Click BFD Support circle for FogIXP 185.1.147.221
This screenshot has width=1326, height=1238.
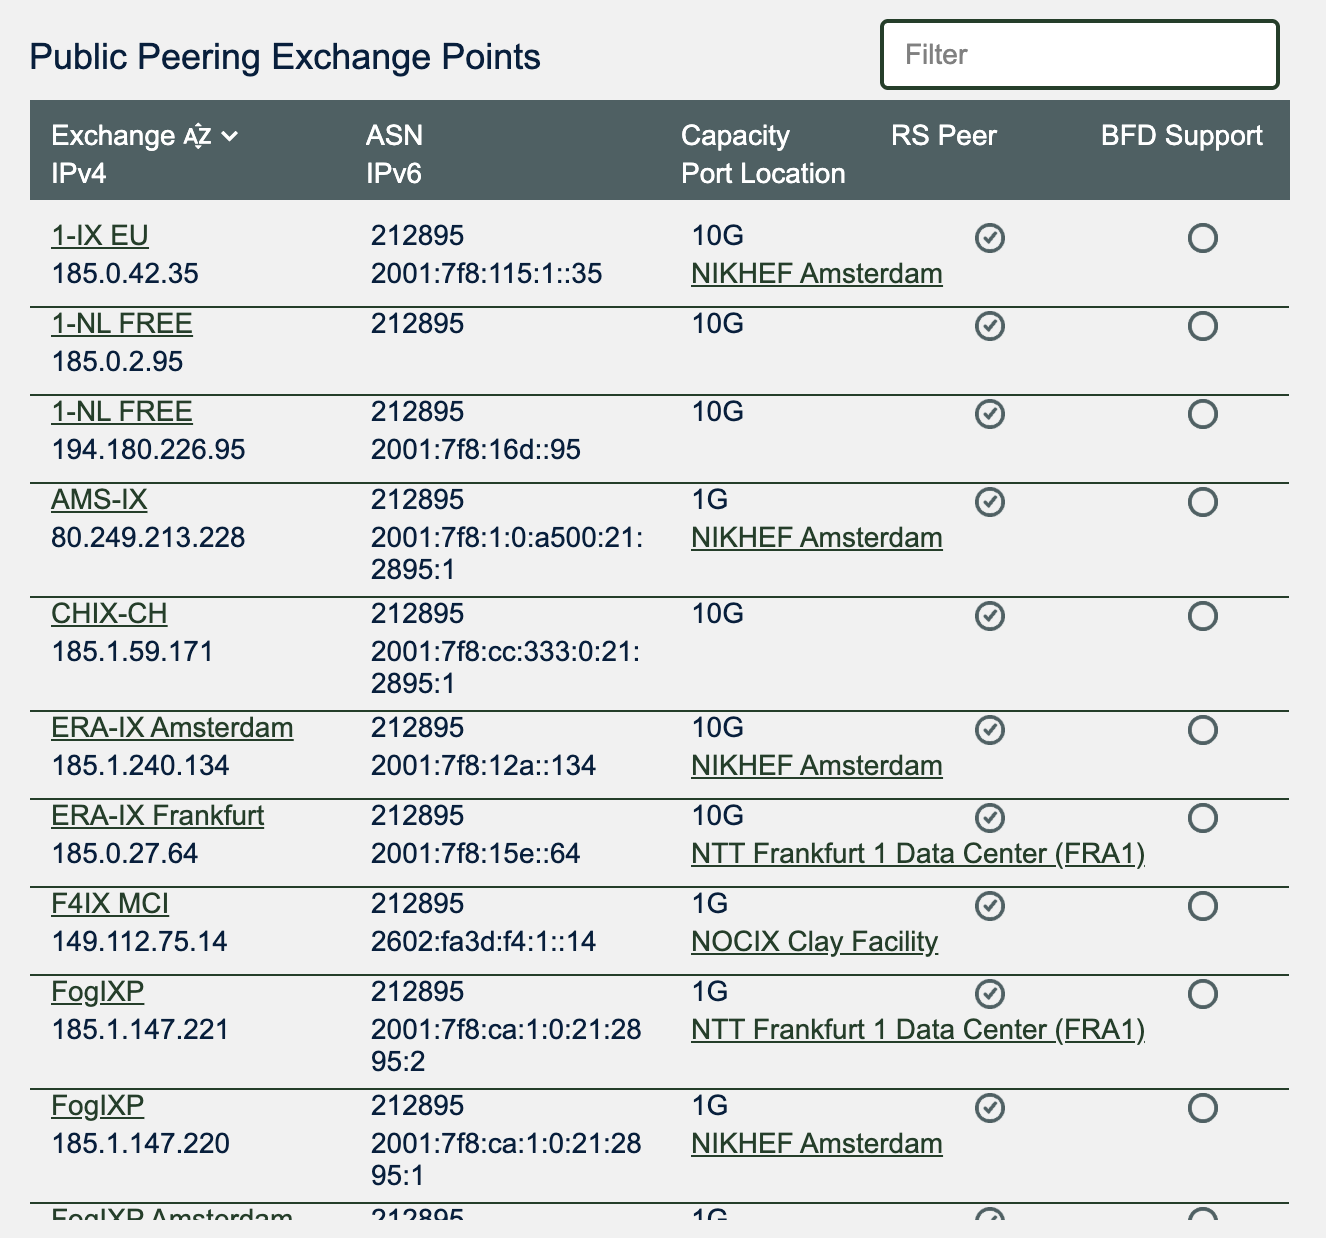click(x=1202, y=994)
